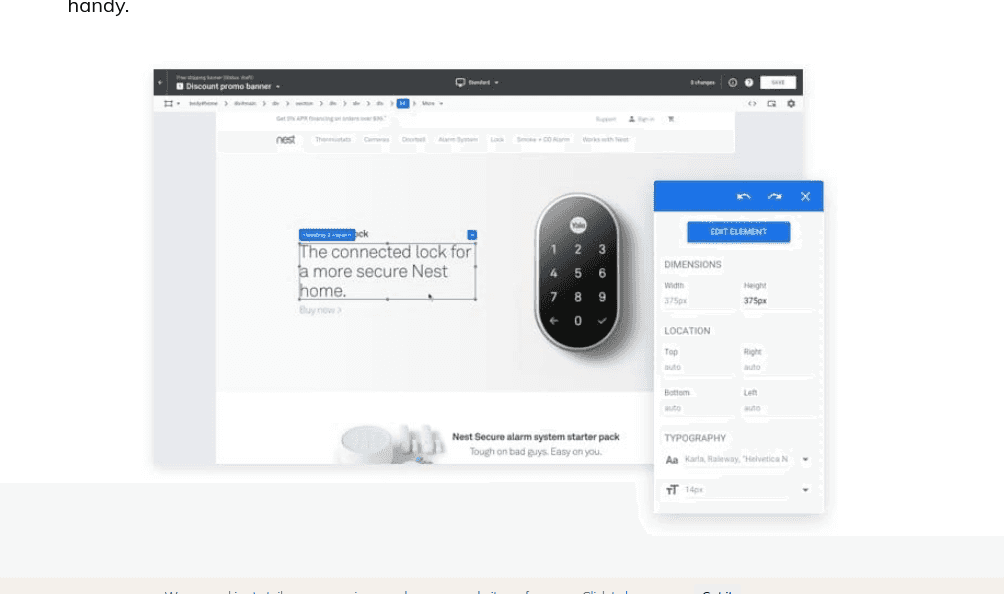This screenshot has height=594, width=1004.
Task: Click the SAVE button
Action: pyautogui.click(x=778, y=83)
